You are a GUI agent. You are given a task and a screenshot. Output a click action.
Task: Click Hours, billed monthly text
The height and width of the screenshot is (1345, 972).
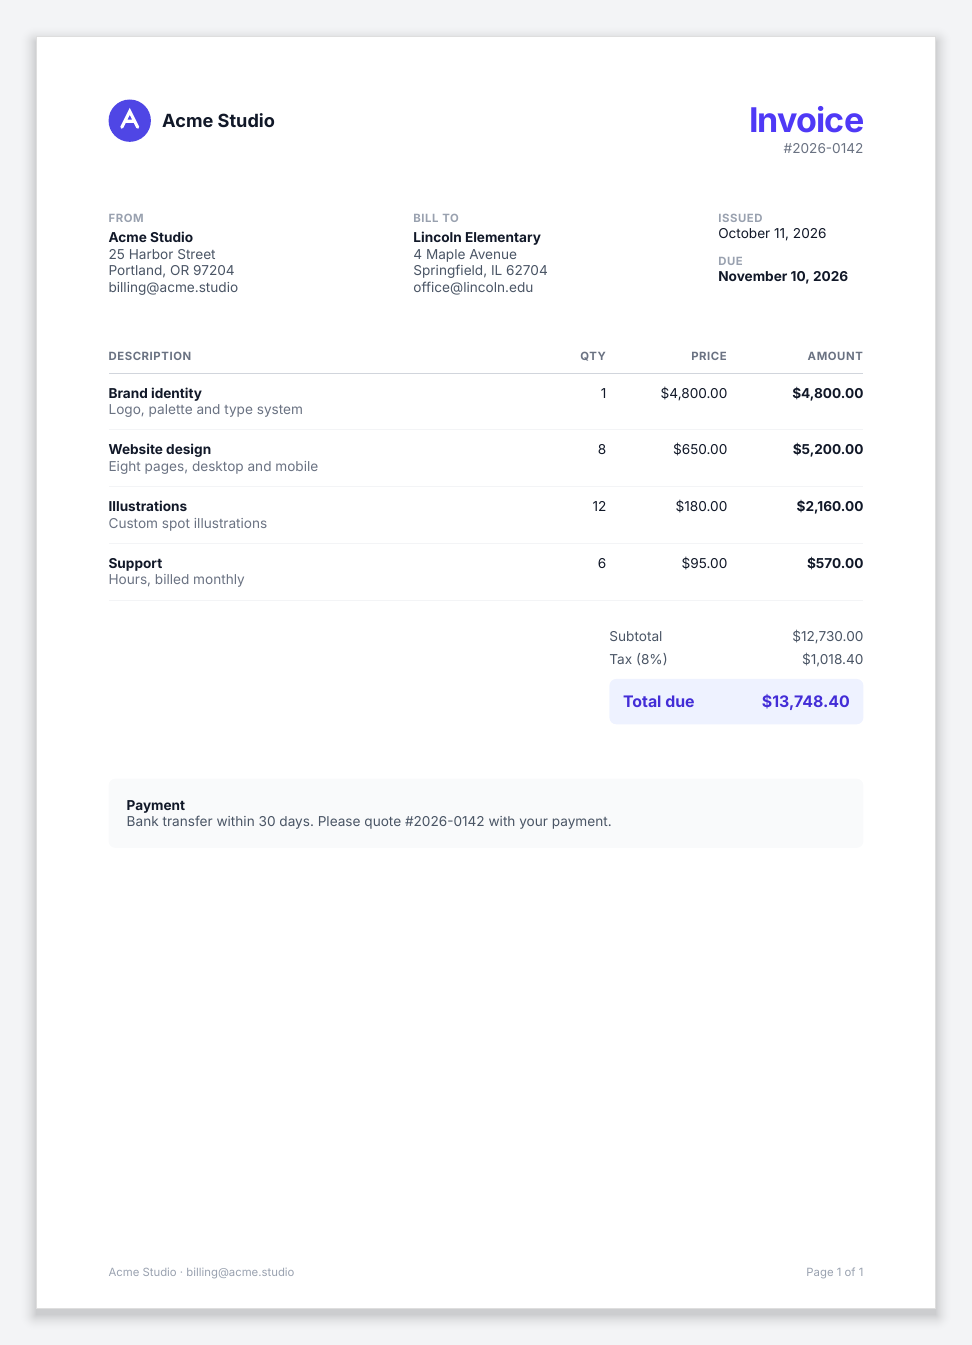point(176,579)
